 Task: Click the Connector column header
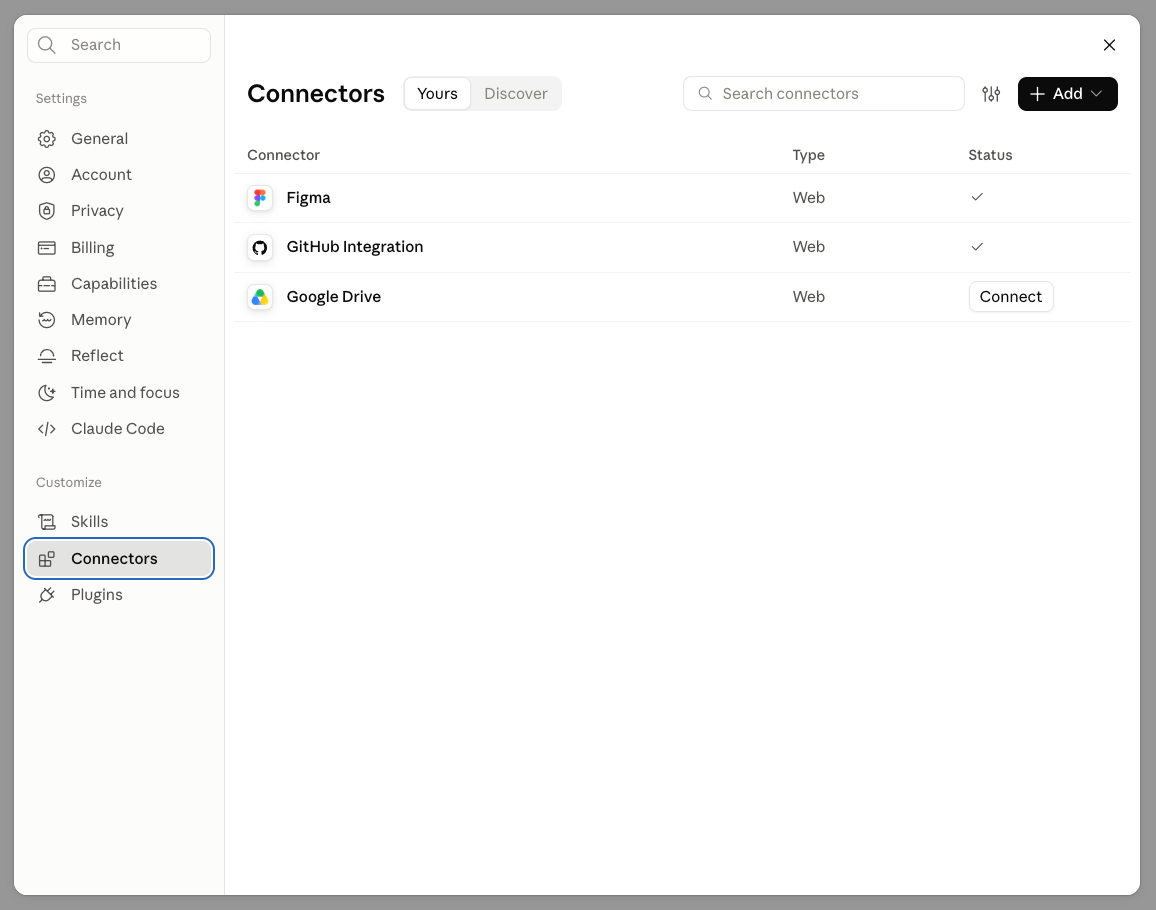283,155
